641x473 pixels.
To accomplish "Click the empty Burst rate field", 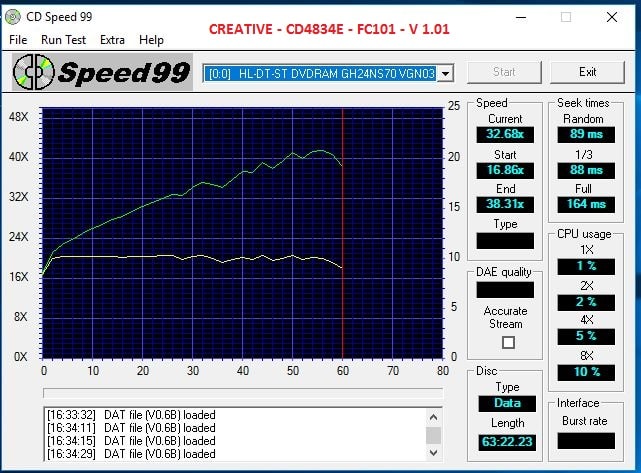I will pos(586,441).
